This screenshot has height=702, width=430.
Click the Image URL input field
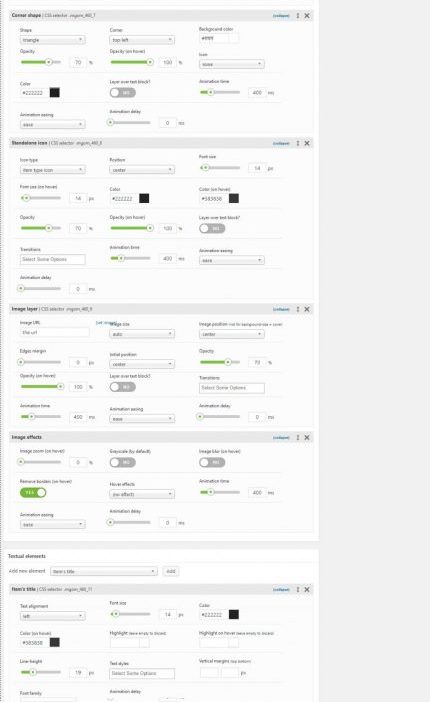click(55, 332)
